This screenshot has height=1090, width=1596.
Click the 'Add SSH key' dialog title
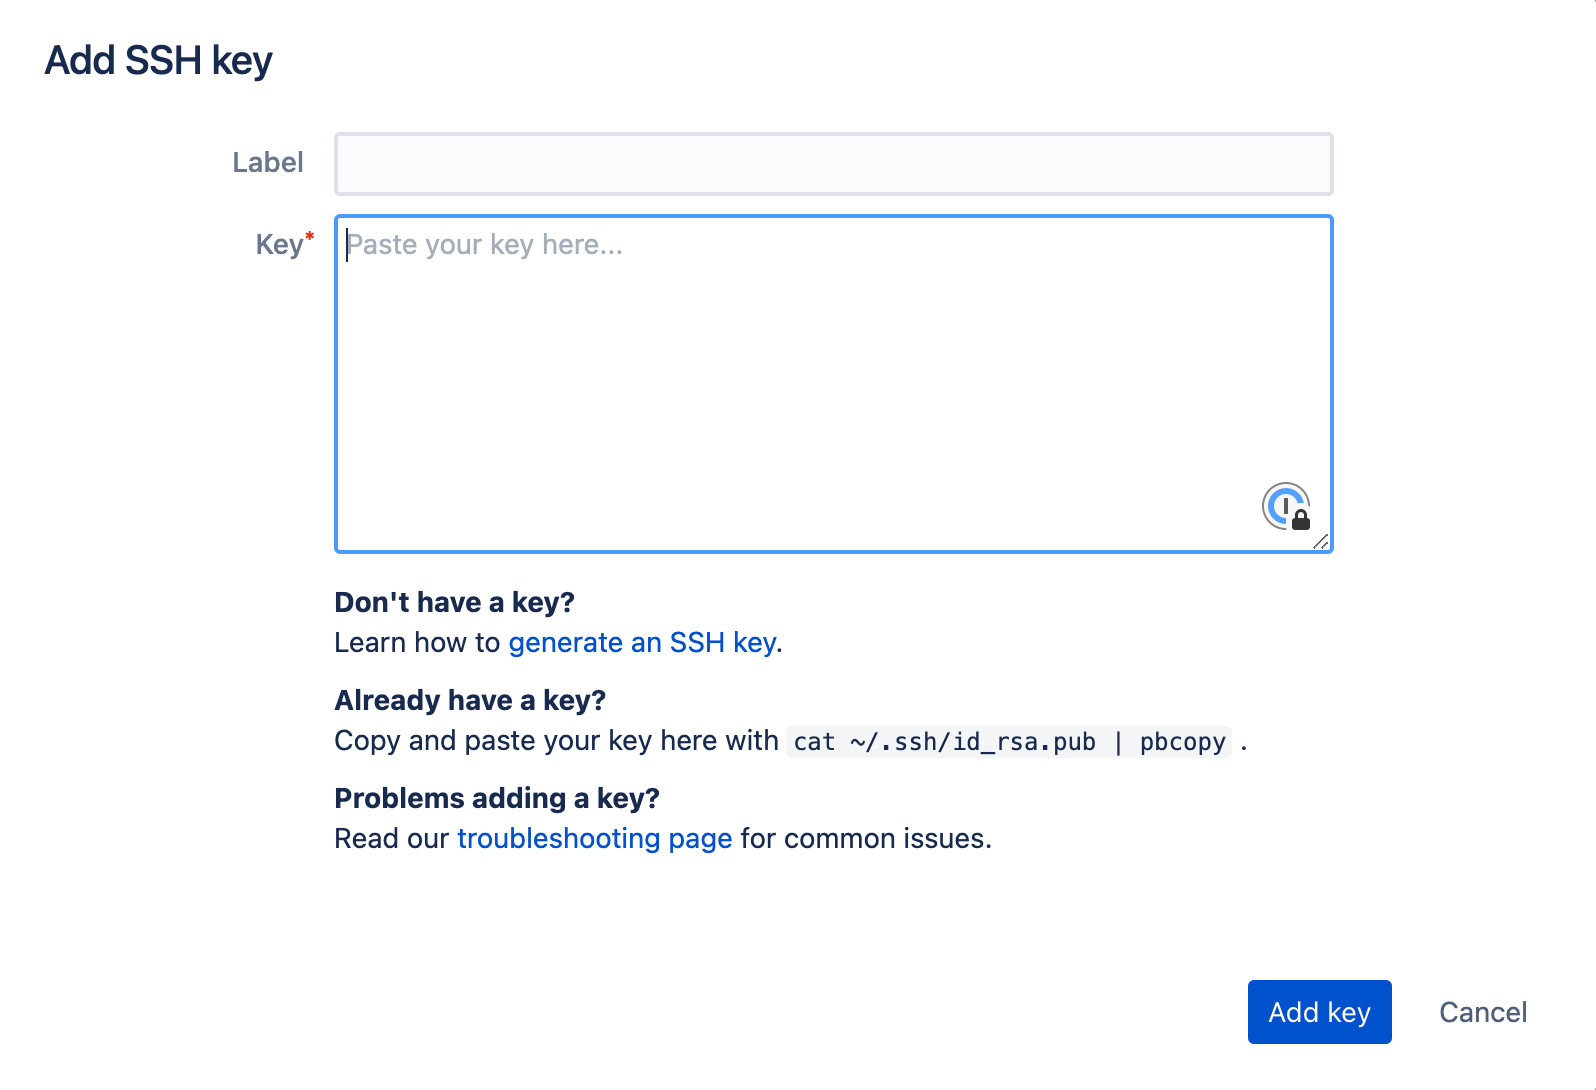click(x=158, y=61)
